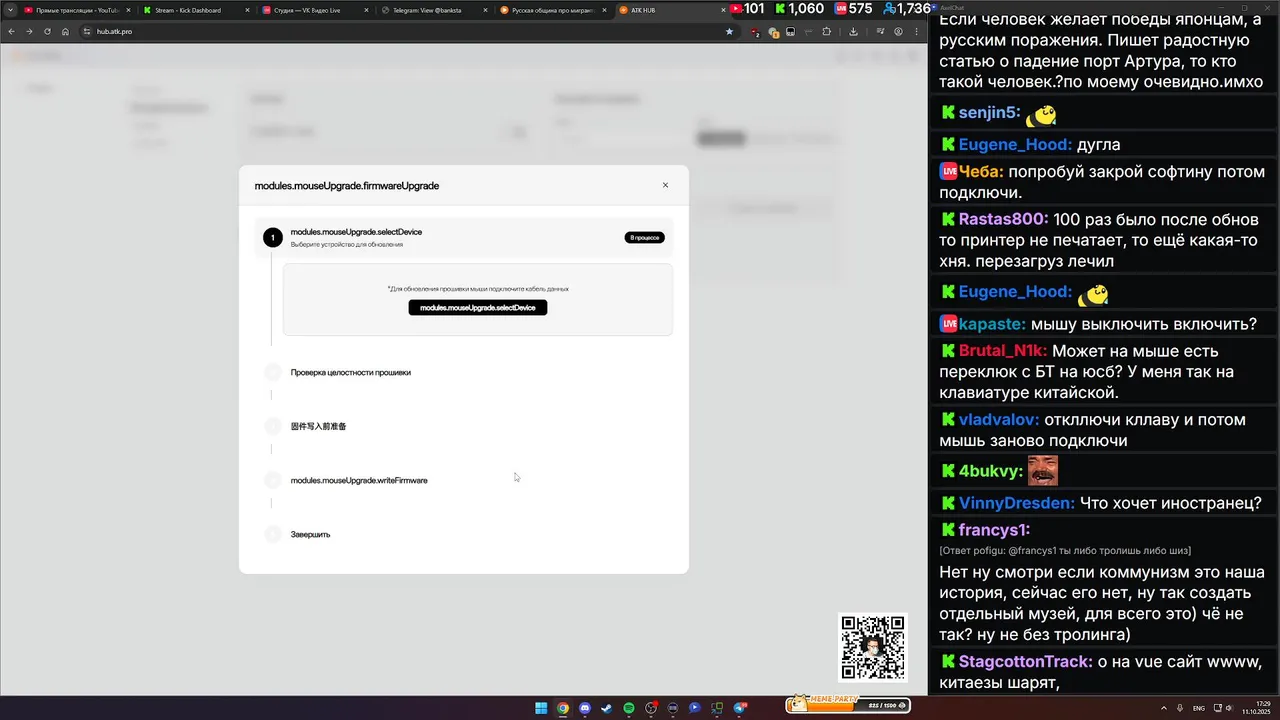Go back with browser back arrow

pyautogui.click(x=12, y=32)
